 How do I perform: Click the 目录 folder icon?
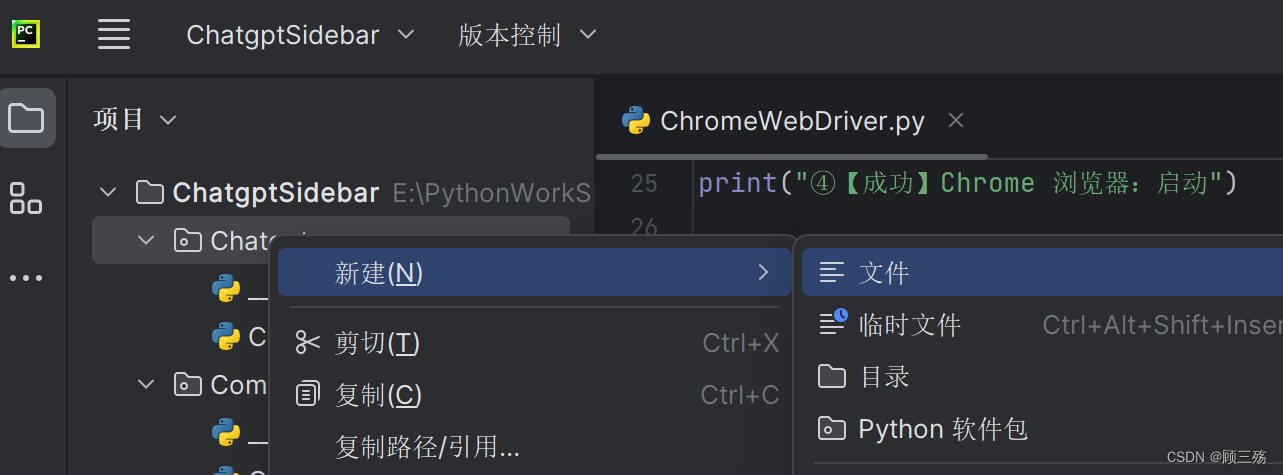[x=831, y=377]
